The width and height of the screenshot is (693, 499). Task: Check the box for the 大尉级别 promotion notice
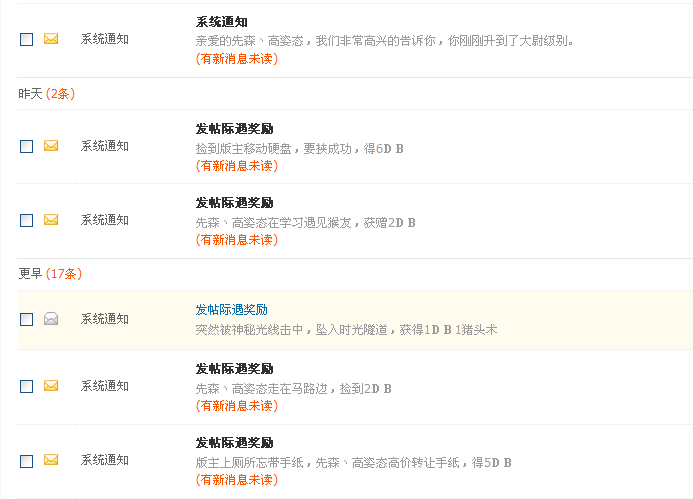[x=27, y=39]
